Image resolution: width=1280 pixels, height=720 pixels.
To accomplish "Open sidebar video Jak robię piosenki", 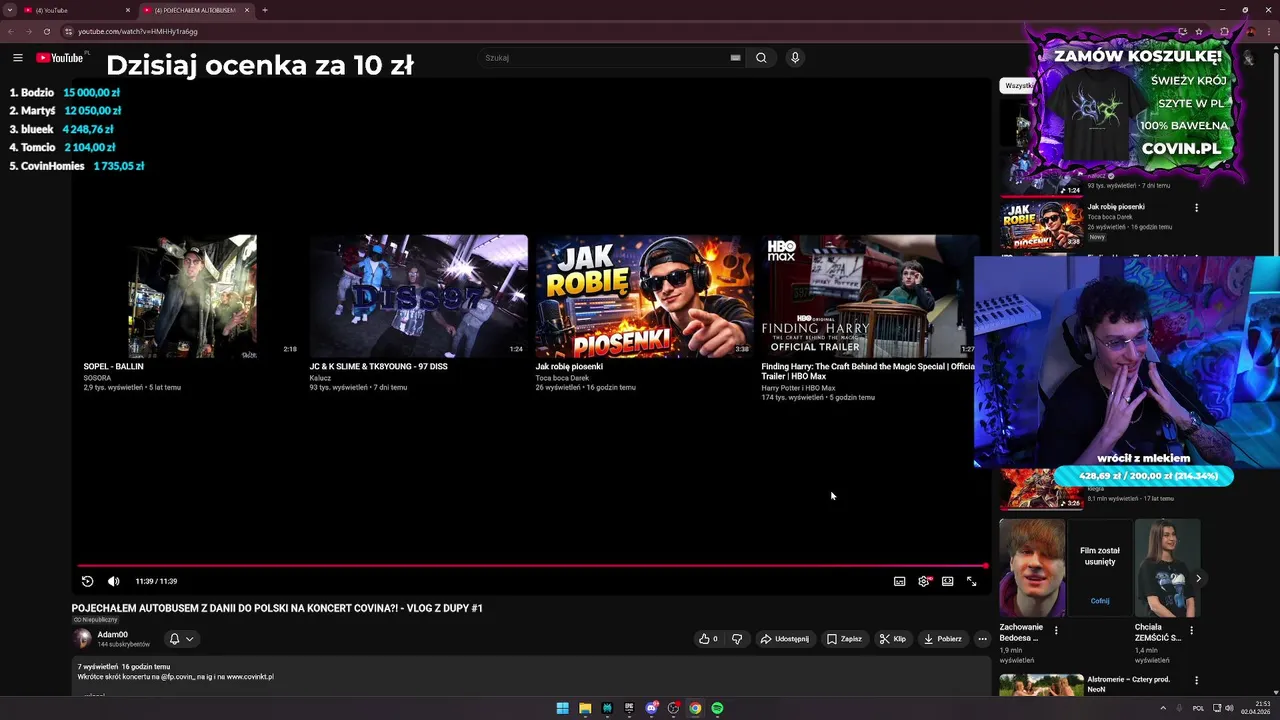I will point(1042,223).
